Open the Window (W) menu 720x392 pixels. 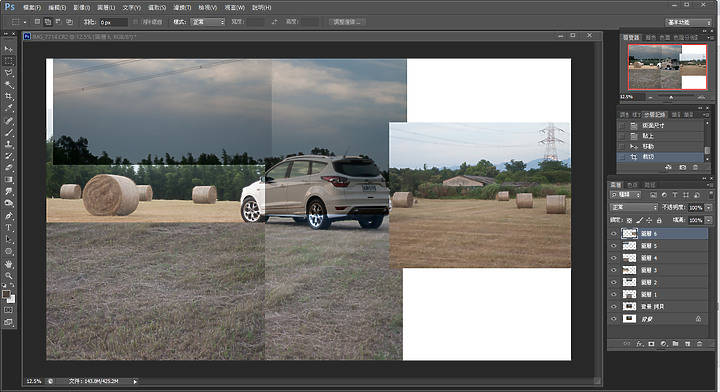click(x=235, y=8)
